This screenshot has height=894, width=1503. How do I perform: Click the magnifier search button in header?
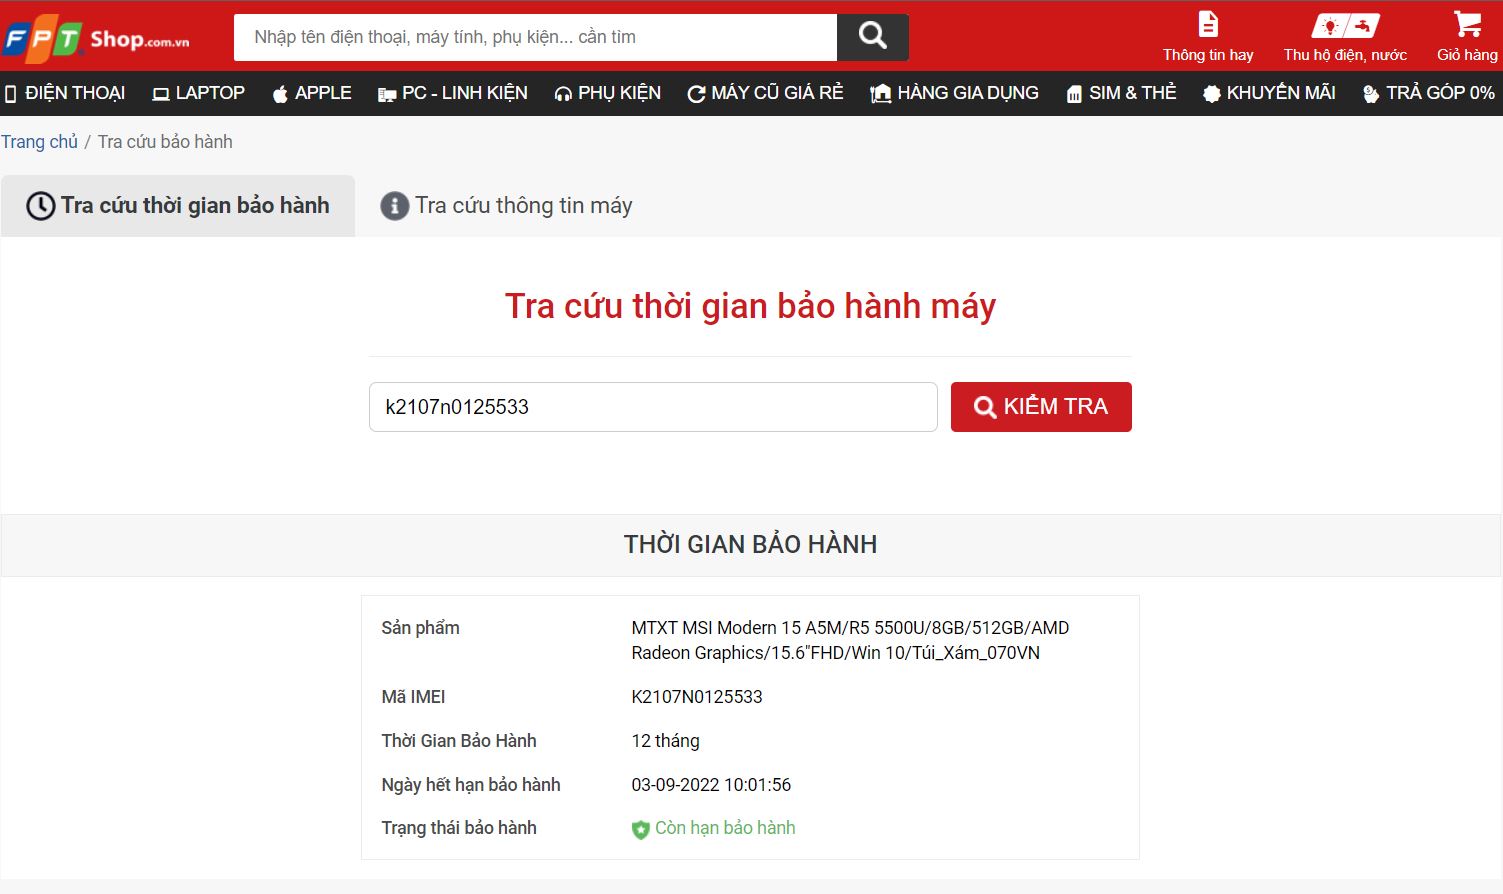pos(872,37)
